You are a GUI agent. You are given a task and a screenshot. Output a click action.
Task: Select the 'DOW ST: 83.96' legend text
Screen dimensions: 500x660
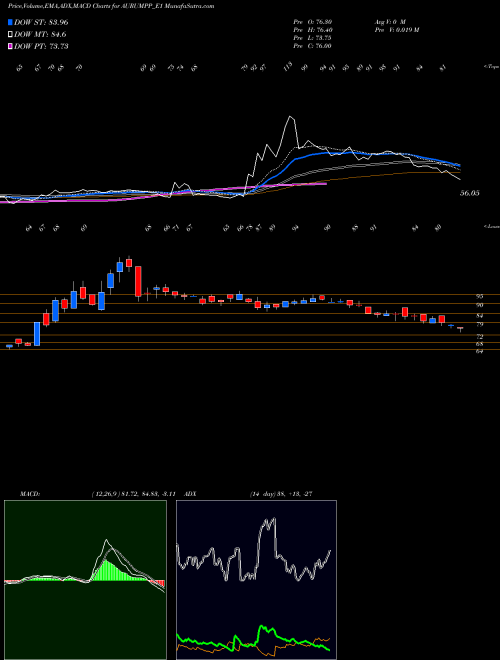pyautogui.click(x=41, y=22)
